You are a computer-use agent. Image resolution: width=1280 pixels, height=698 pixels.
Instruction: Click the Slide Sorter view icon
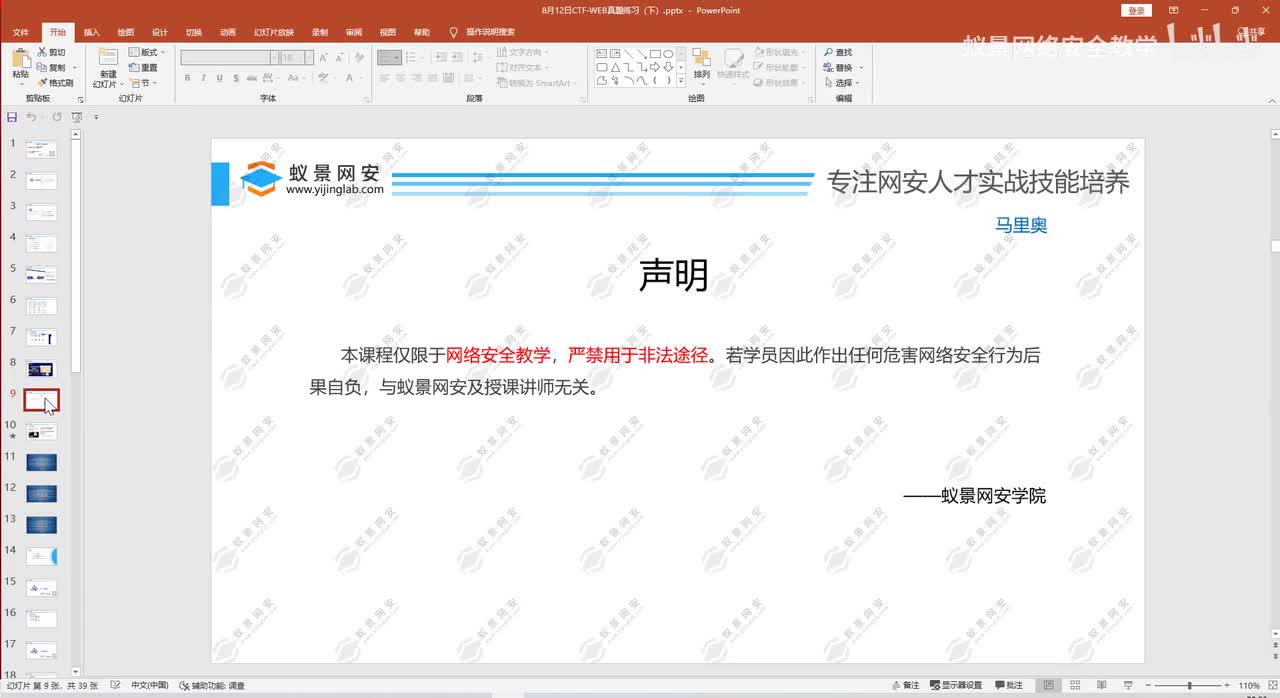(1077, 685)
